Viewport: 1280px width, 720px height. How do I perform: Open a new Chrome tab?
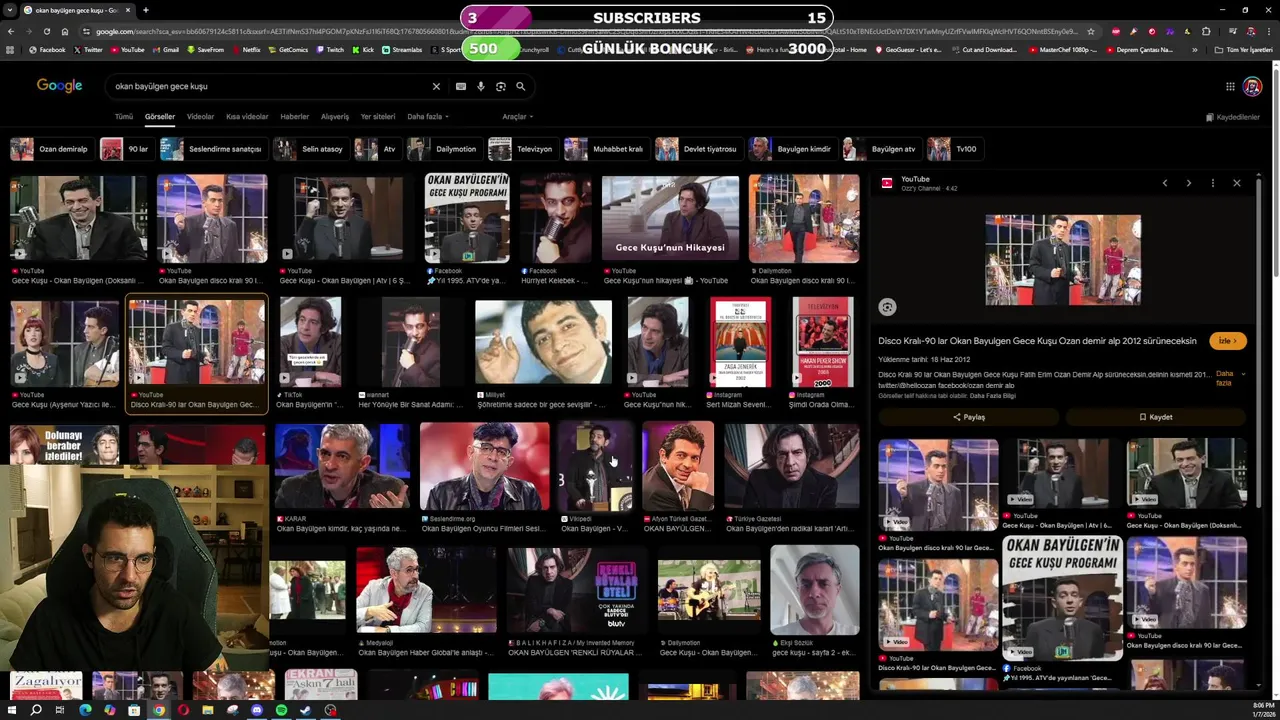click(x=146, y=10)
